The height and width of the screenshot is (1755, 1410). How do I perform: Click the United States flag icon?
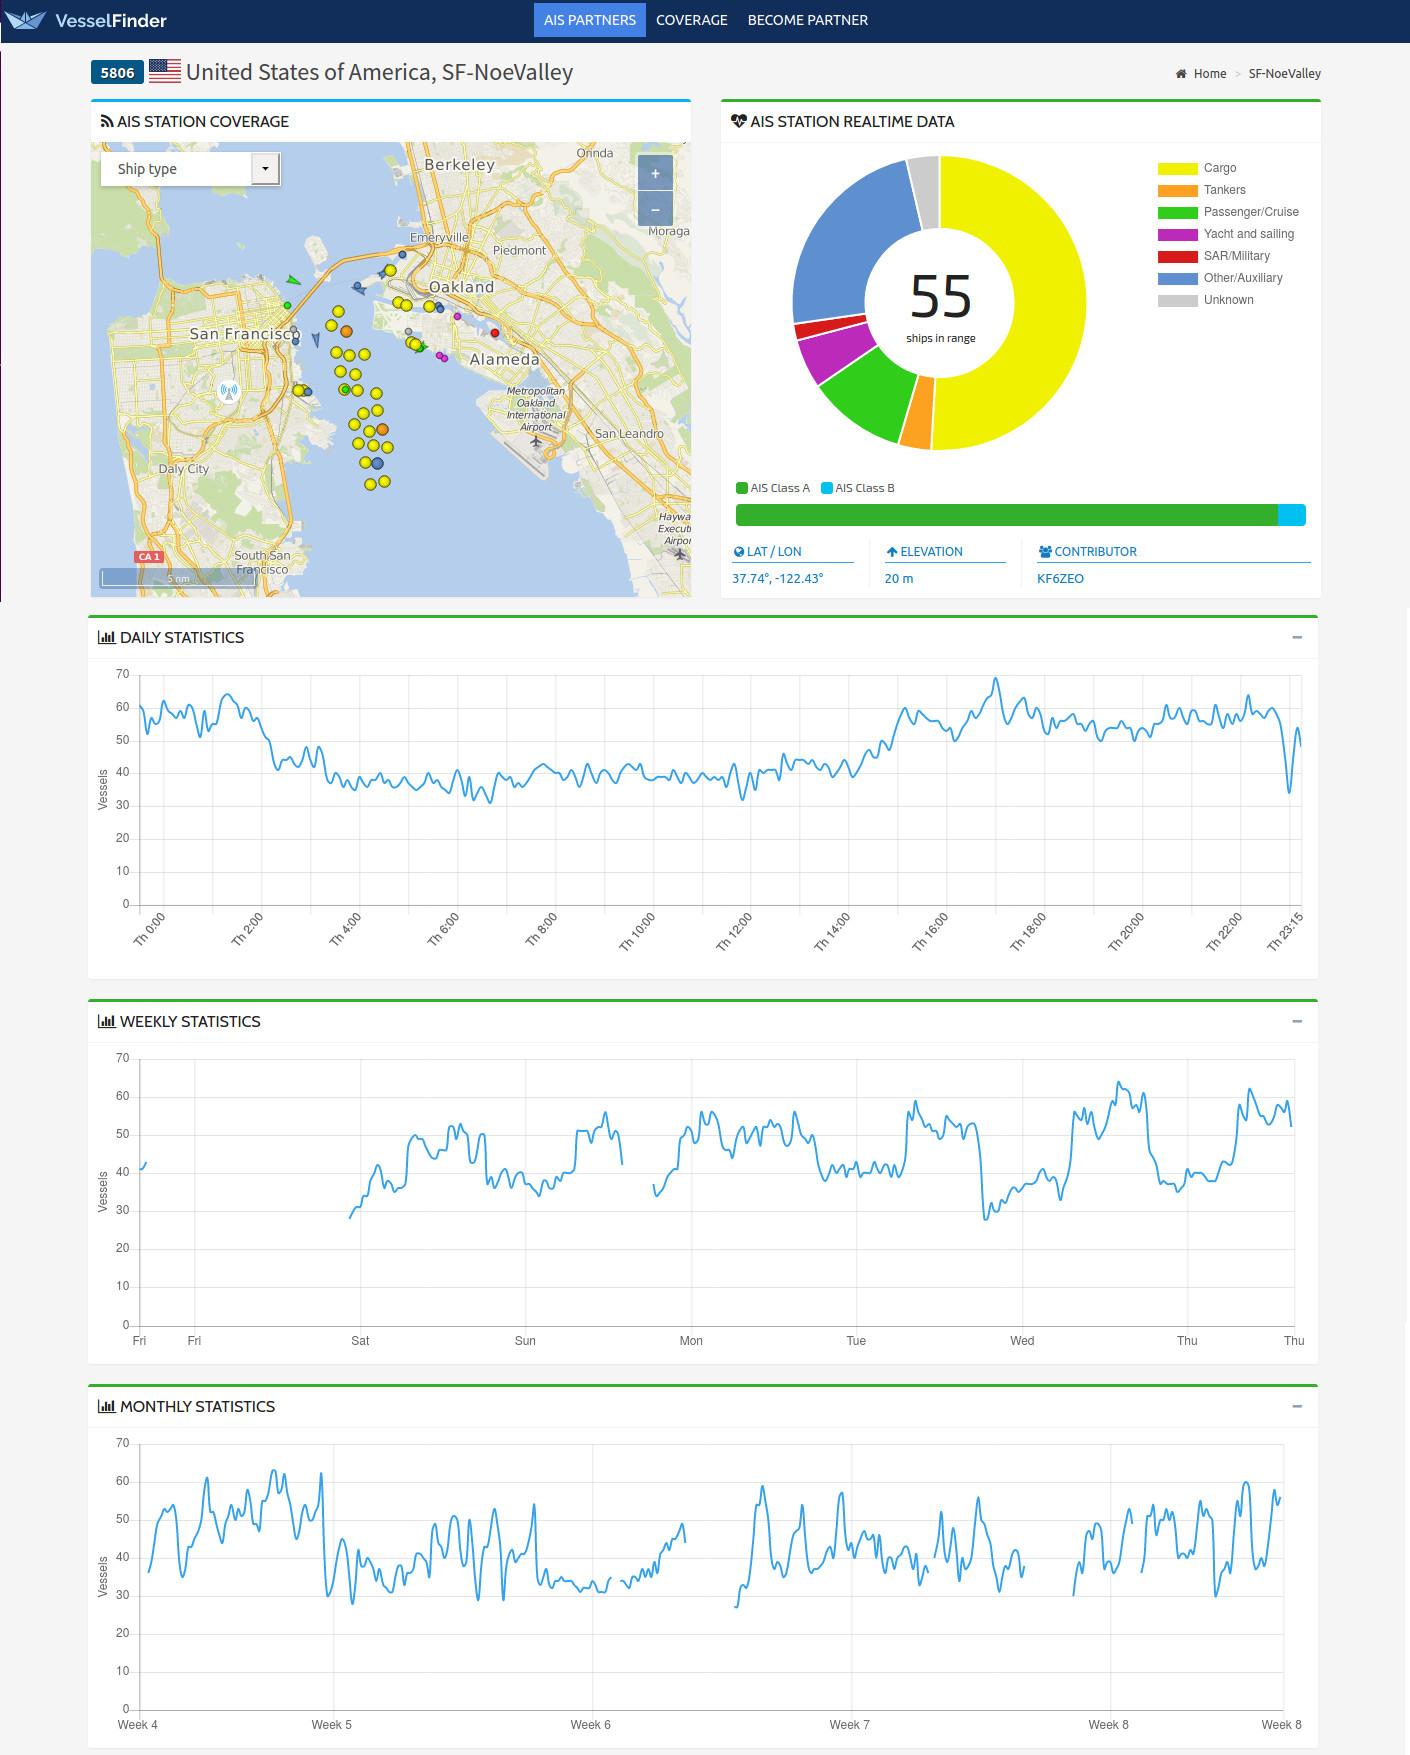click(x=165, y=71)
